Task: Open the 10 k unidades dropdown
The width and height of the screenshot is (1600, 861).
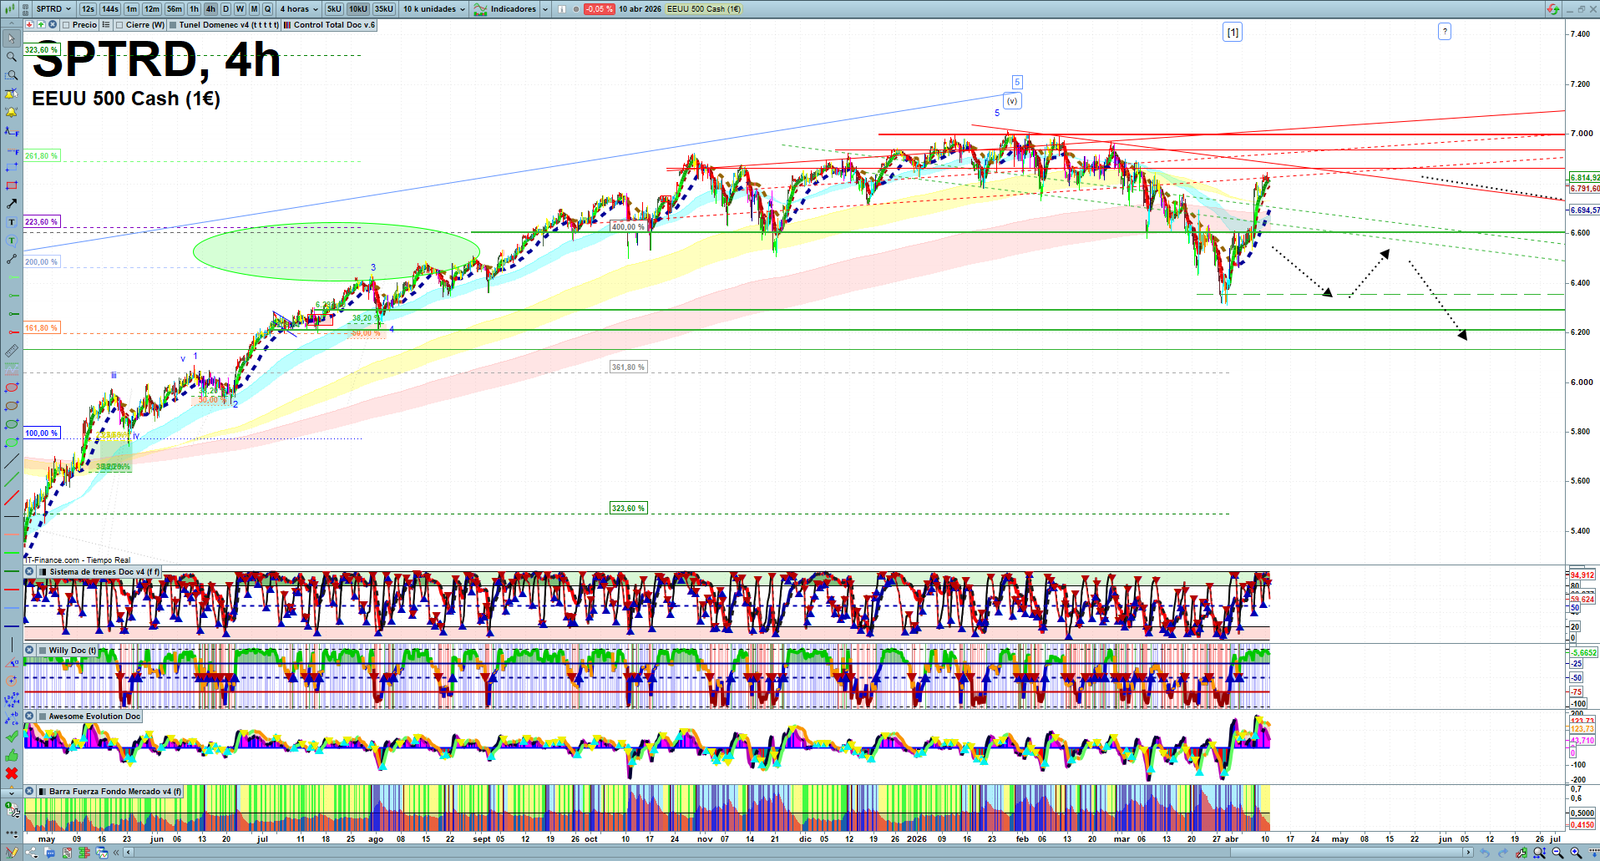Action: point(434,9)
